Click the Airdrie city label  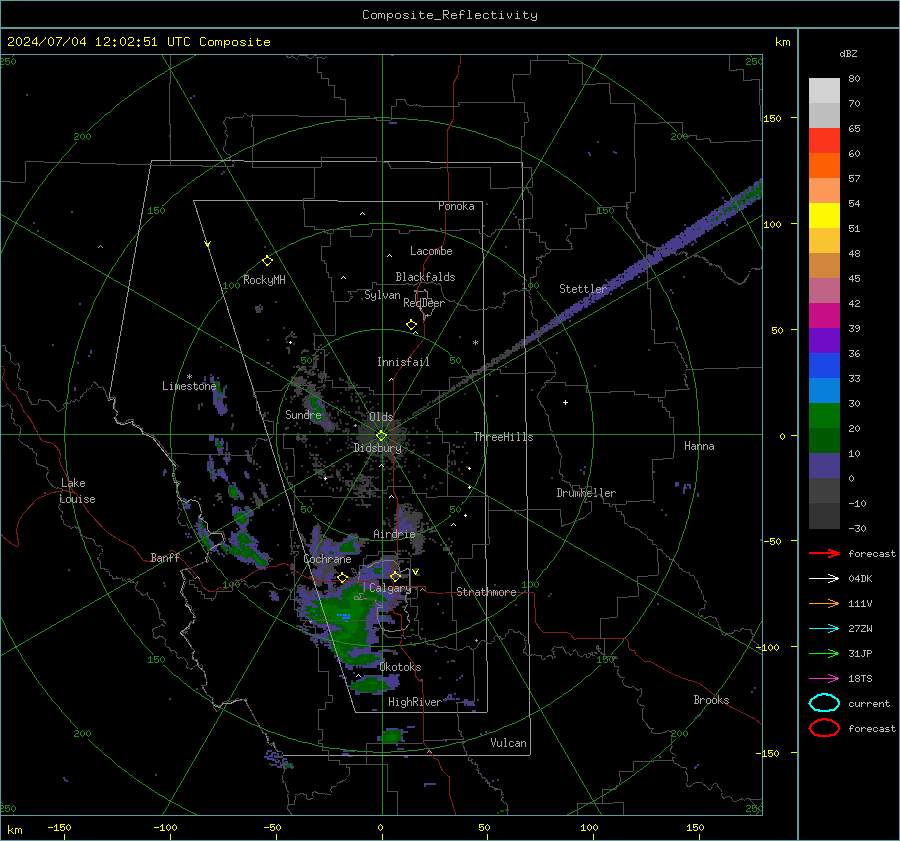point(394,534)
